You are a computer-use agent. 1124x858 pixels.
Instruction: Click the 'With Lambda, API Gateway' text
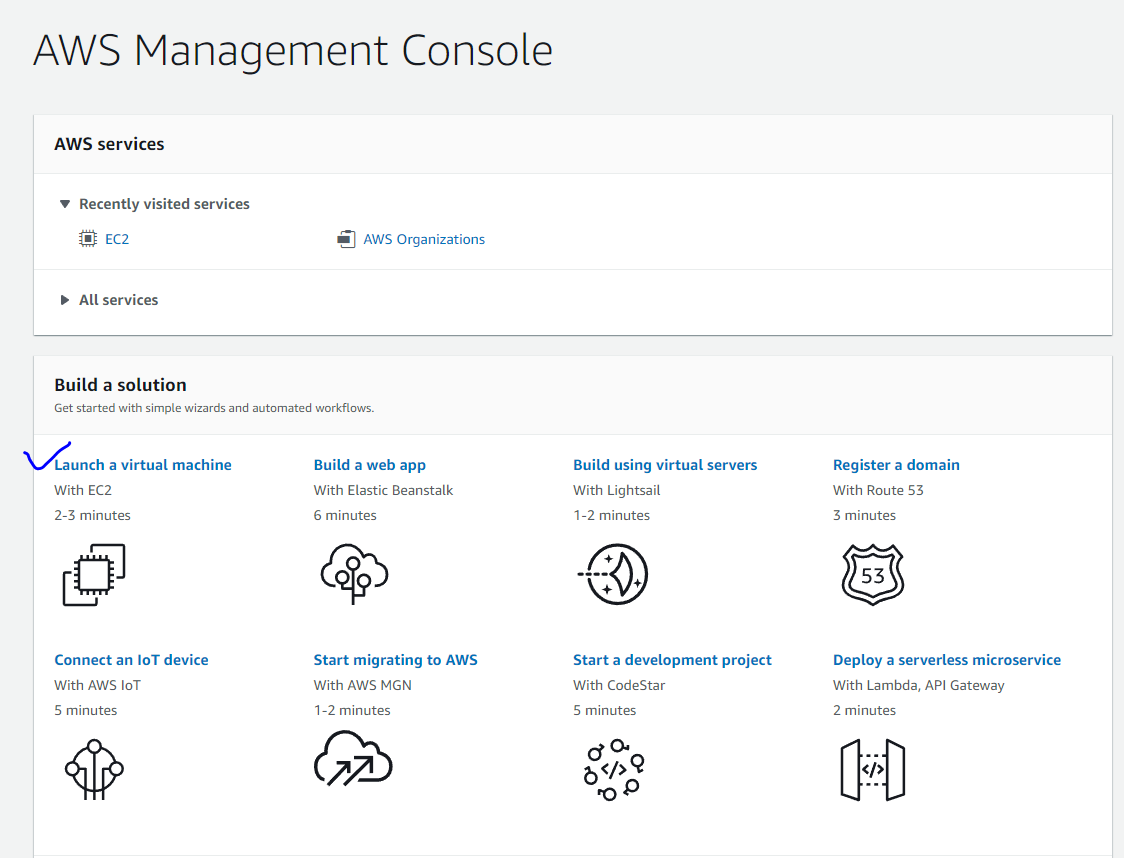pyautogui.click(x=918, y=685)
